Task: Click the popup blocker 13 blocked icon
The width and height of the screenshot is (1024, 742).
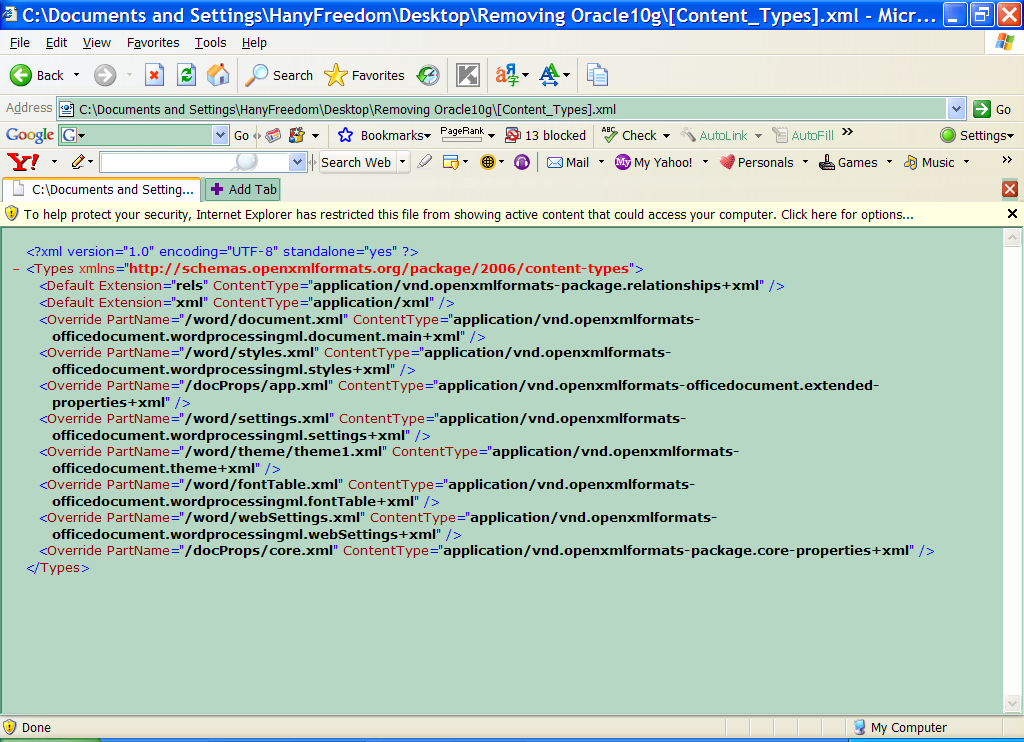Action: coord(545,135)
